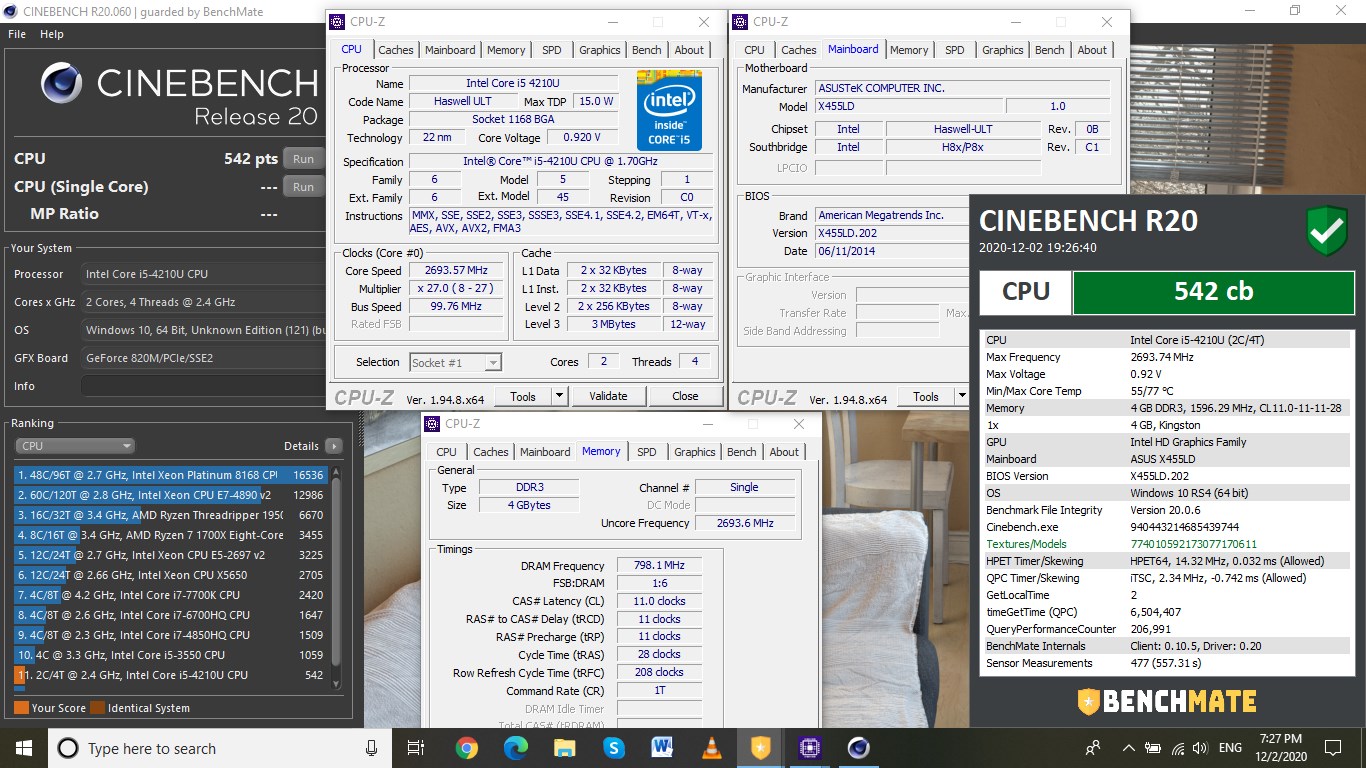The height and width of the screenshot is (768, 1366).
Task: Switch to SPD tab in CPU-Z processor window
Action: click(x=551, y=50)
